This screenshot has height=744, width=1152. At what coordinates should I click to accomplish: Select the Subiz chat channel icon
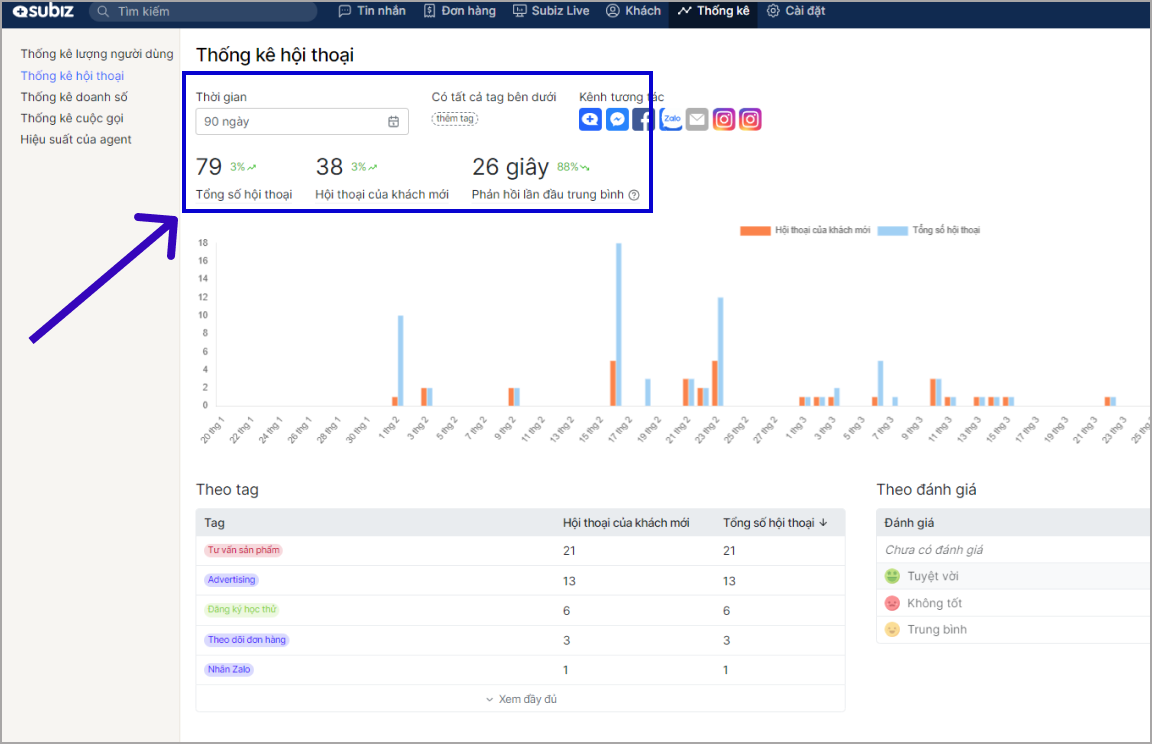[590, 119]
